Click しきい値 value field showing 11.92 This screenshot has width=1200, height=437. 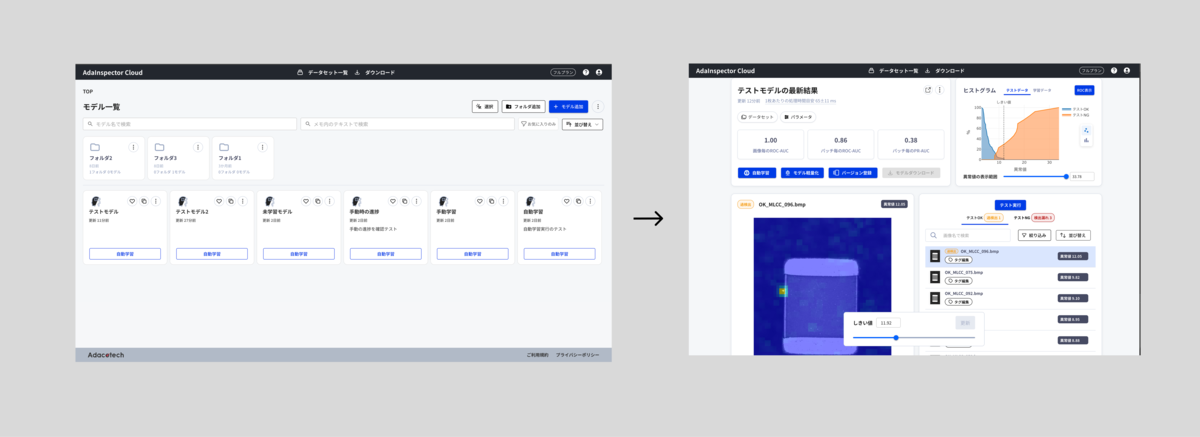[889, 323]
